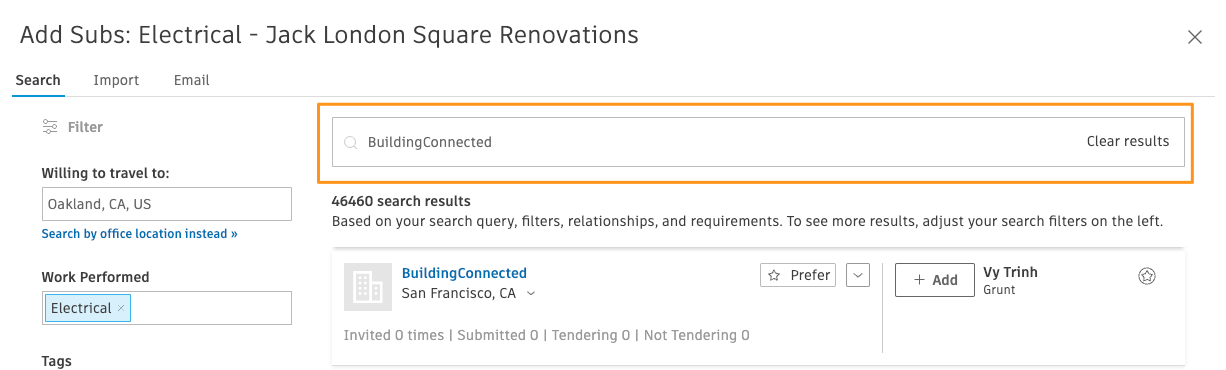Remove the Electrical tag with x
Image resolution: width=1226 pixels, height=370 pixels.
tap(121, 308)
